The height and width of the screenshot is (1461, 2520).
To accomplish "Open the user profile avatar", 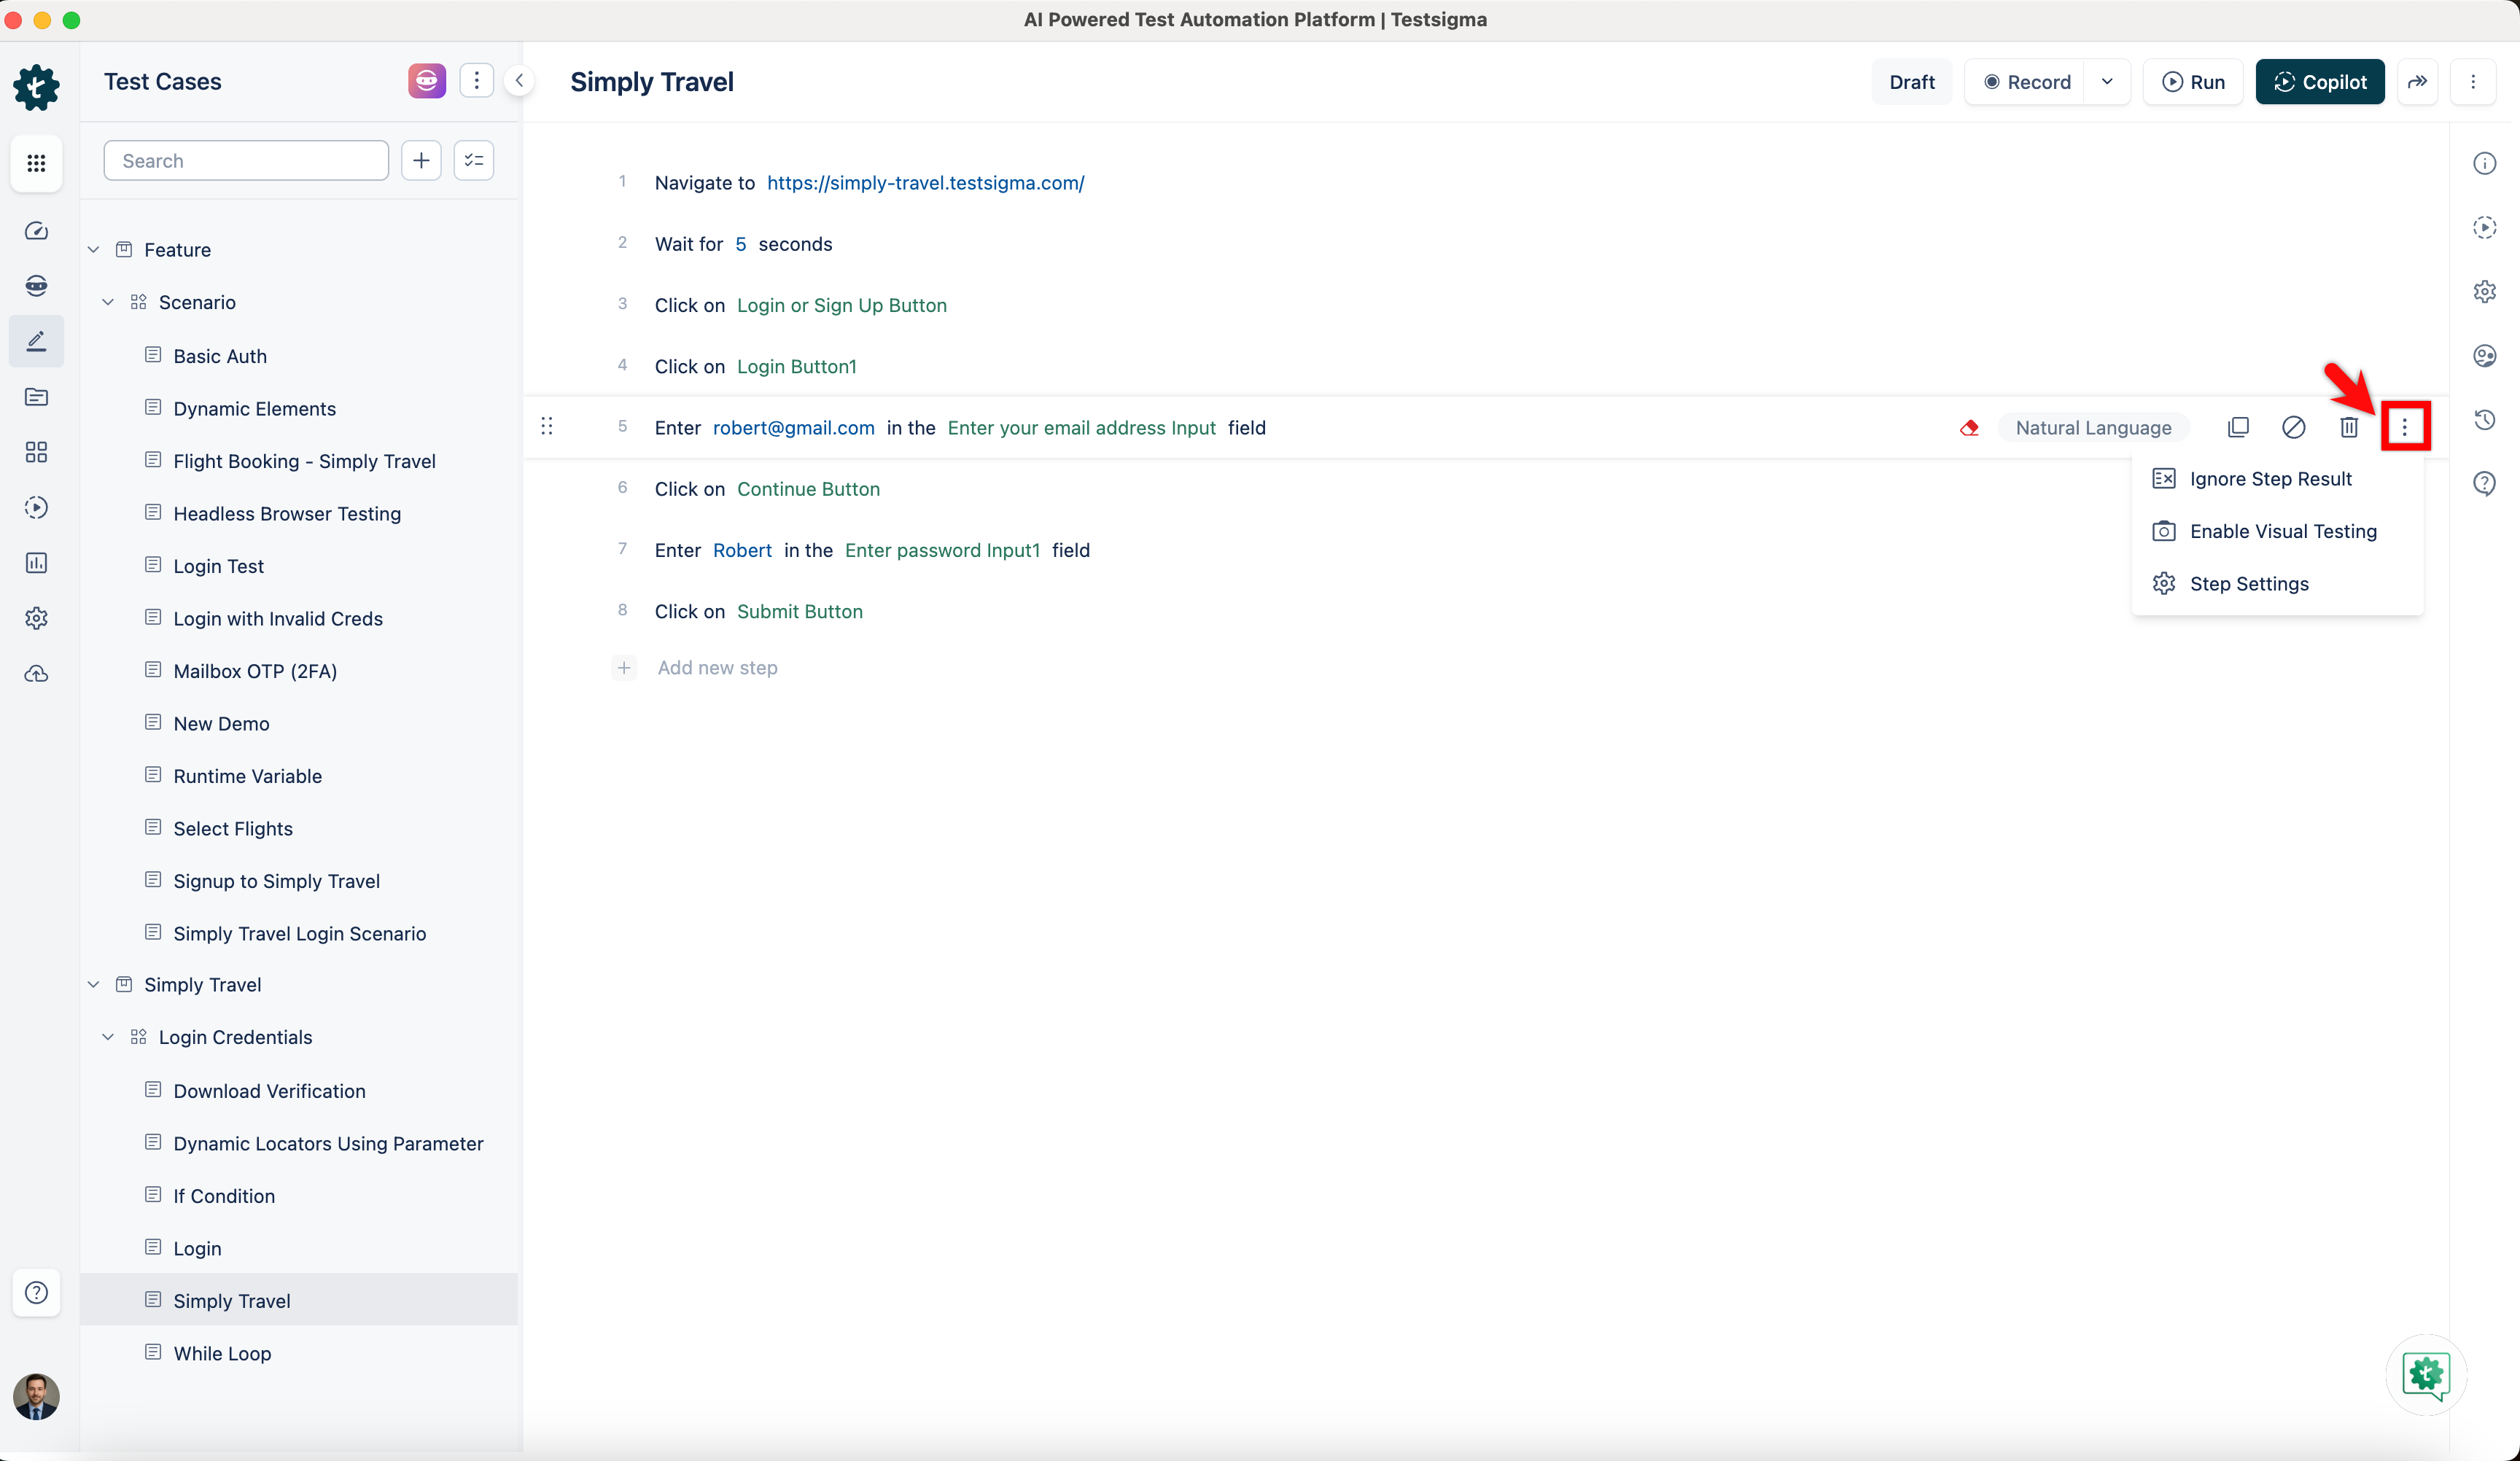I will [x=36, y=1396].
